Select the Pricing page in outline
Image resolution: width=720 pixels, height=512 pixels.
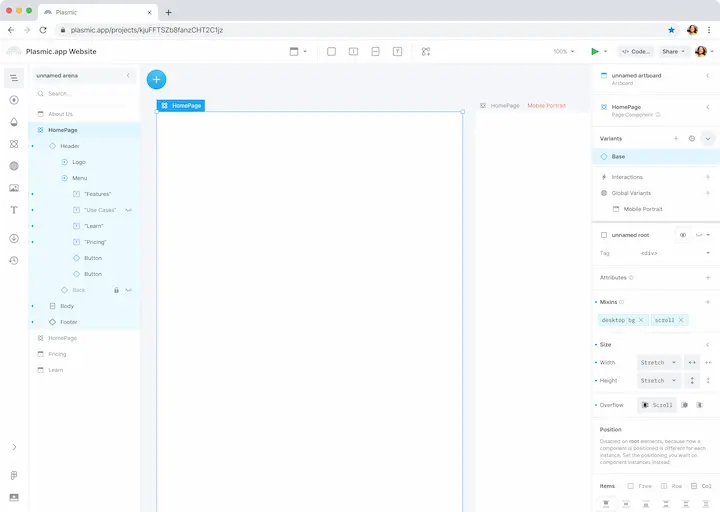(57, 354)
